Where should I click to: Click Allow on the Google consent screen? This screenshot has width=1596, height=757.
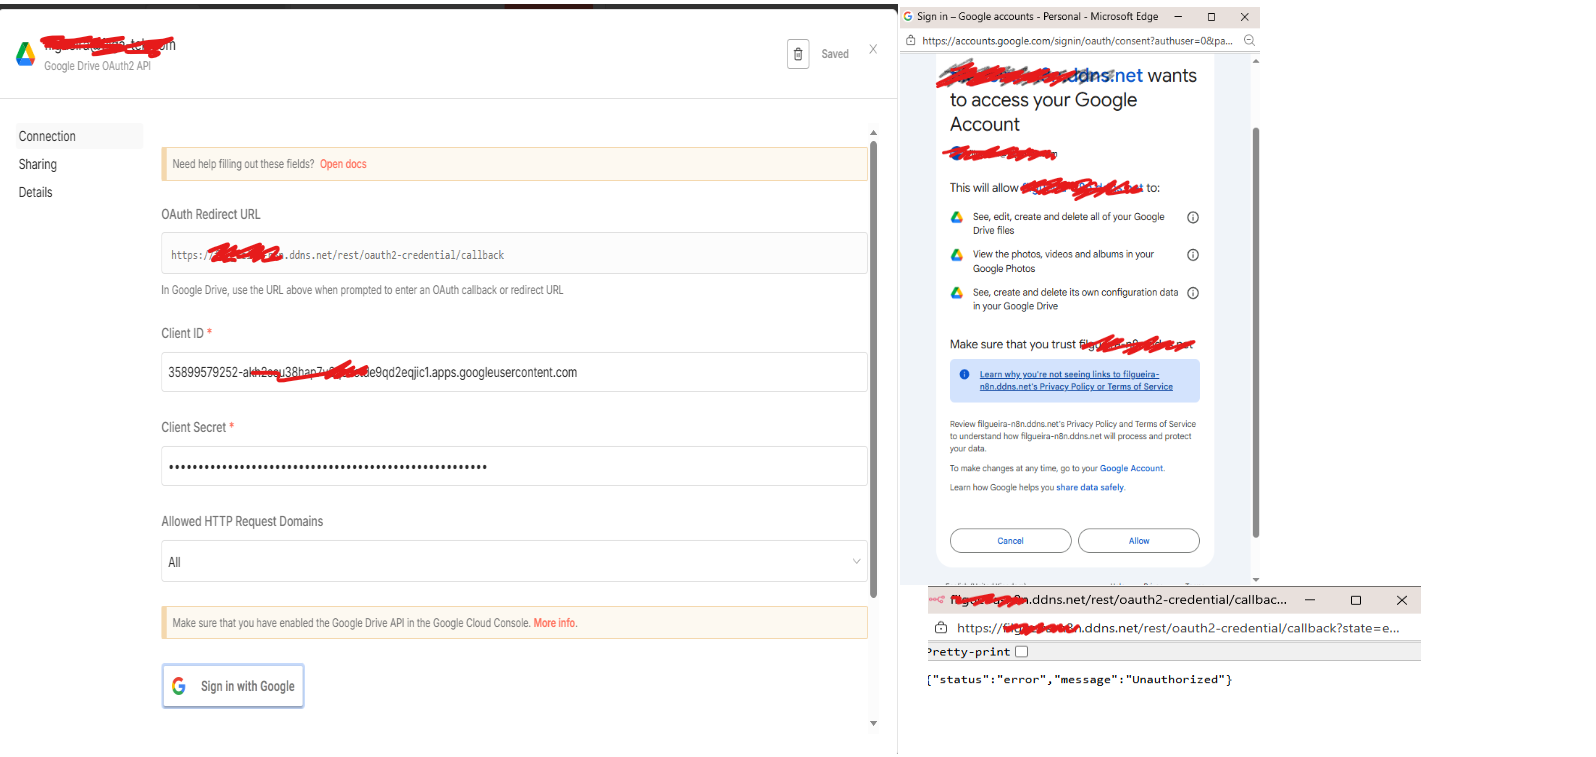(1139, 541)
